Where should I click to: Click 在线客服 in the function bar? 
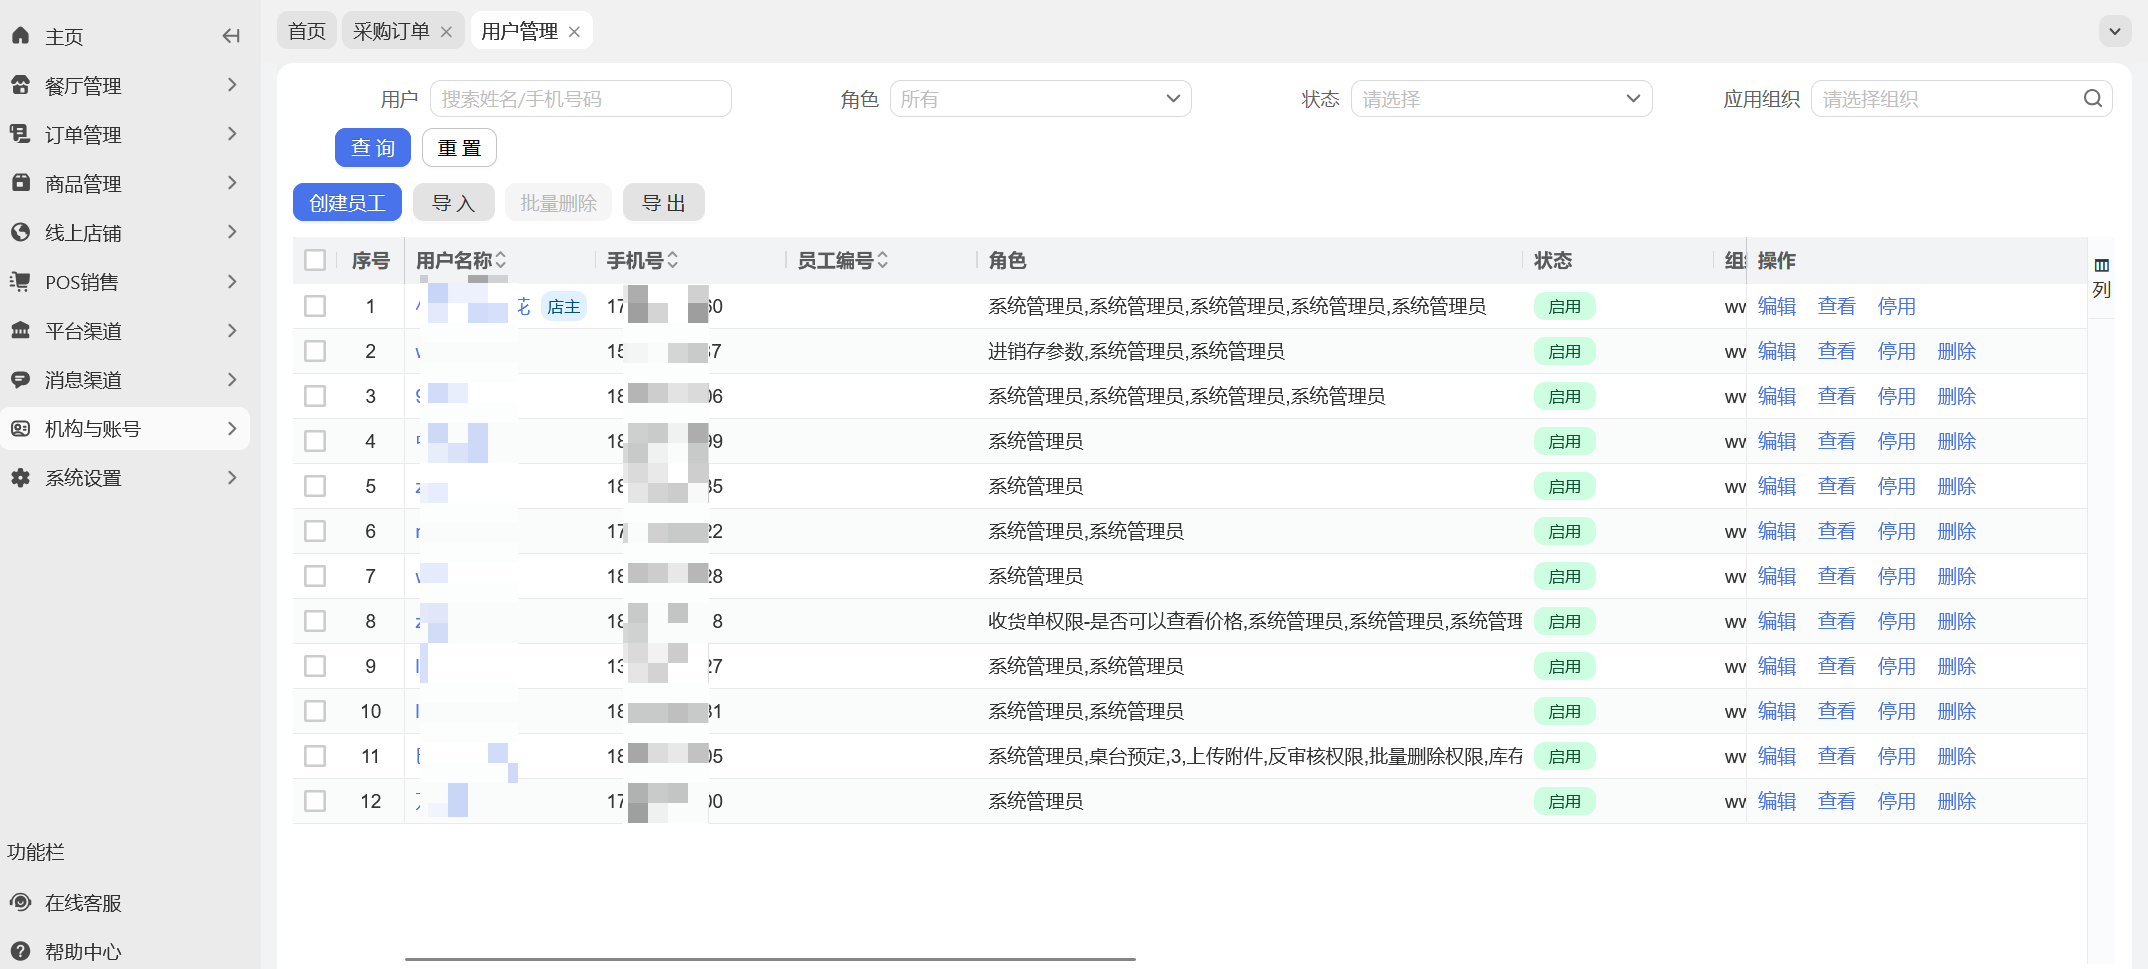tap(83, 903)
